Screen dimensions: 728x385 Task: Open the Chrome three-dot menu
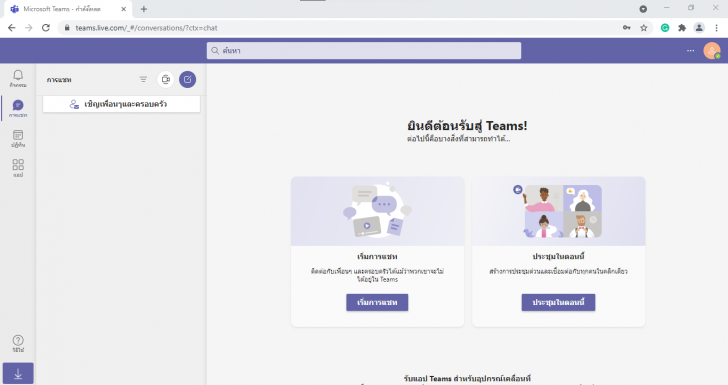(716, 28)
